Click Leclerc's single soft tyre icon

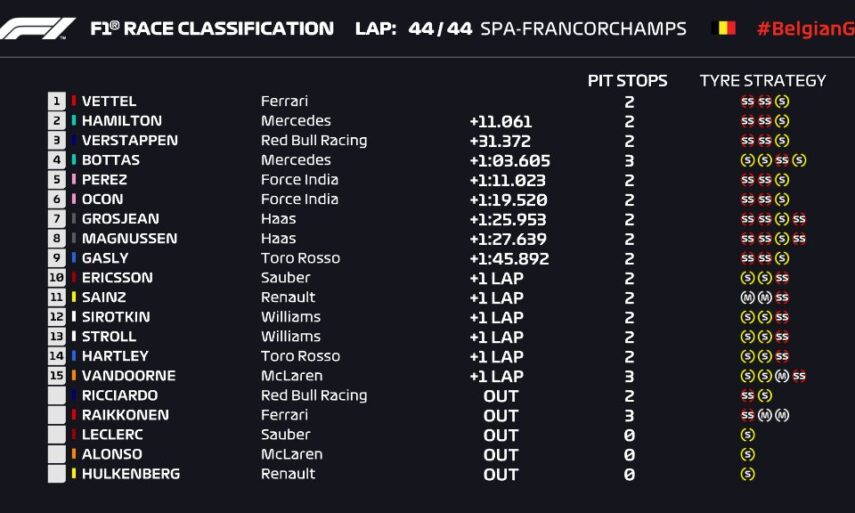(748, 435)
